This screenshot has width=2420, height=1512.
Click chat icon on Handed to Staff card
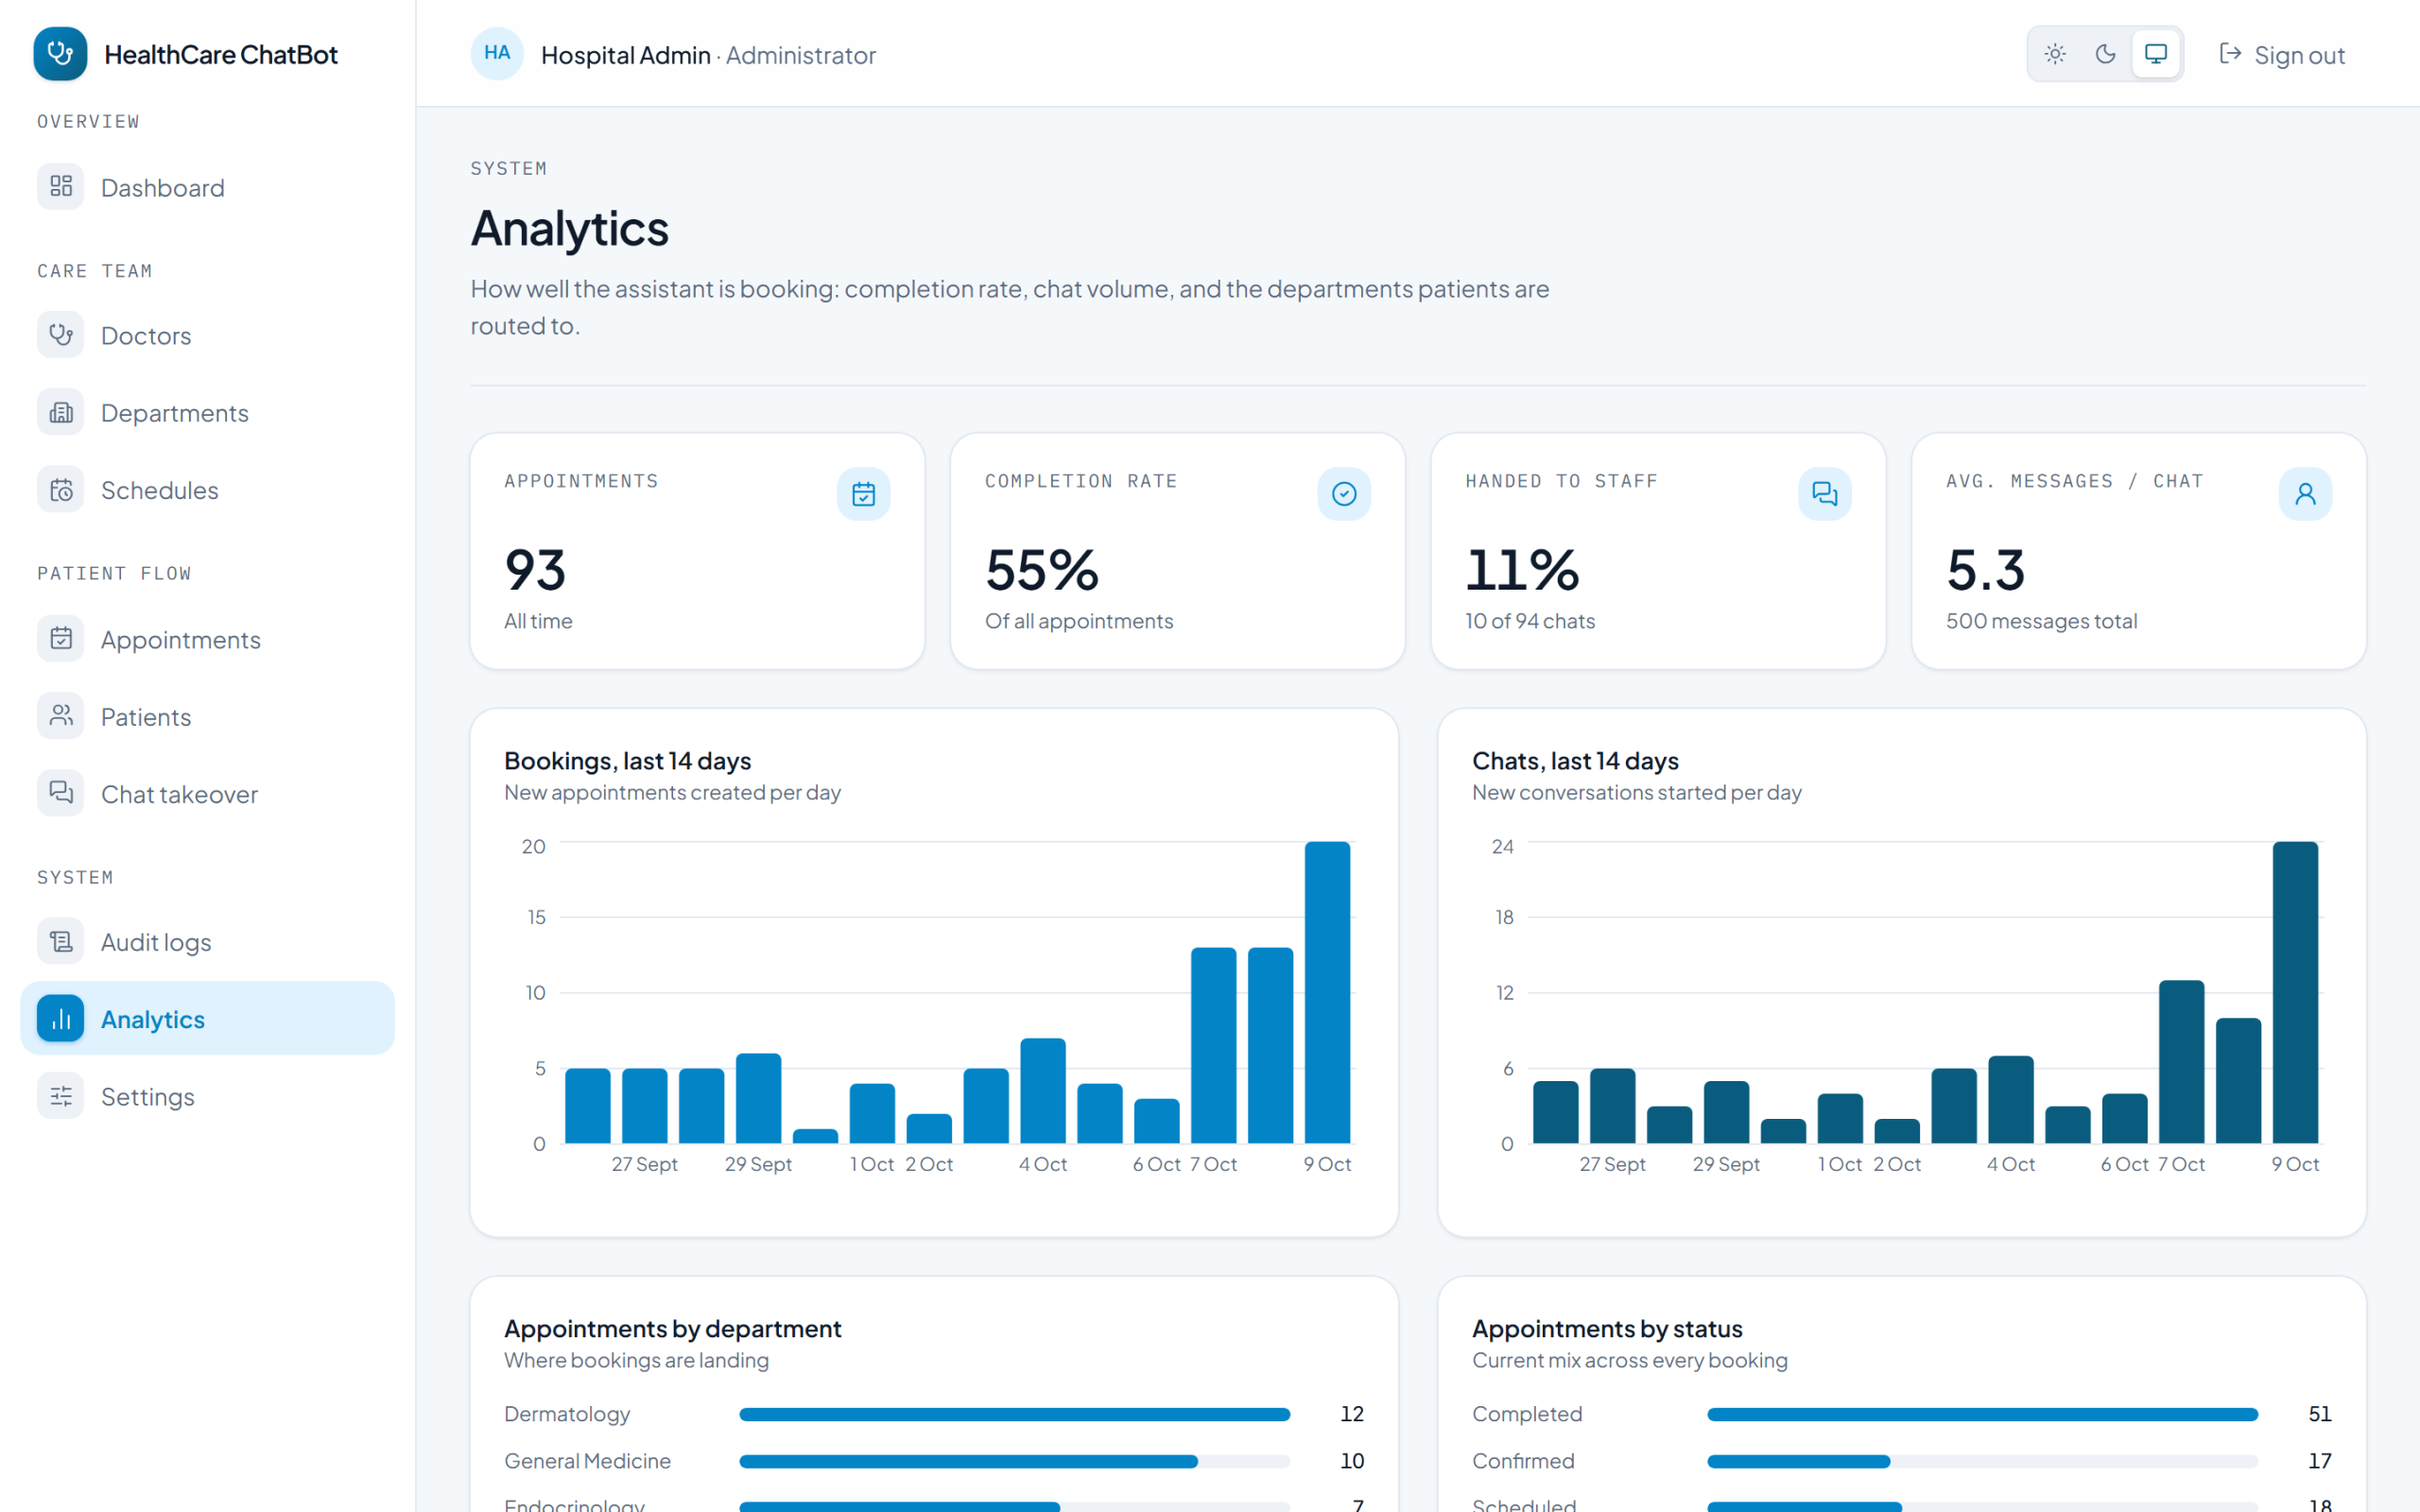pyautogui.click(x=1825, y=494)
